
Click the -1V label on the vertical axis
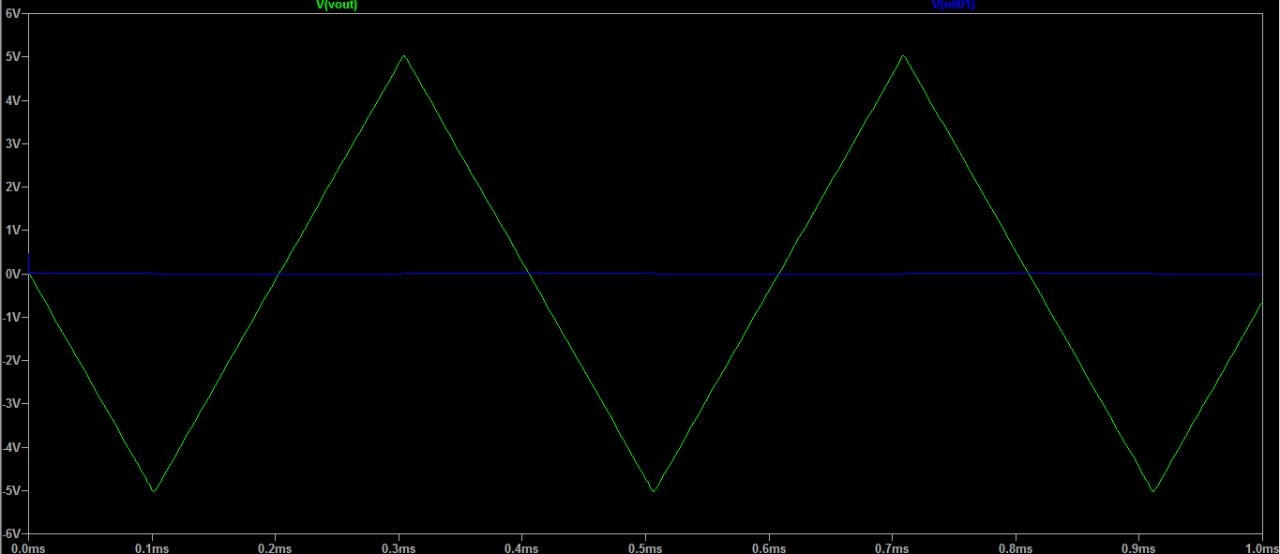(x=11, y=317)
